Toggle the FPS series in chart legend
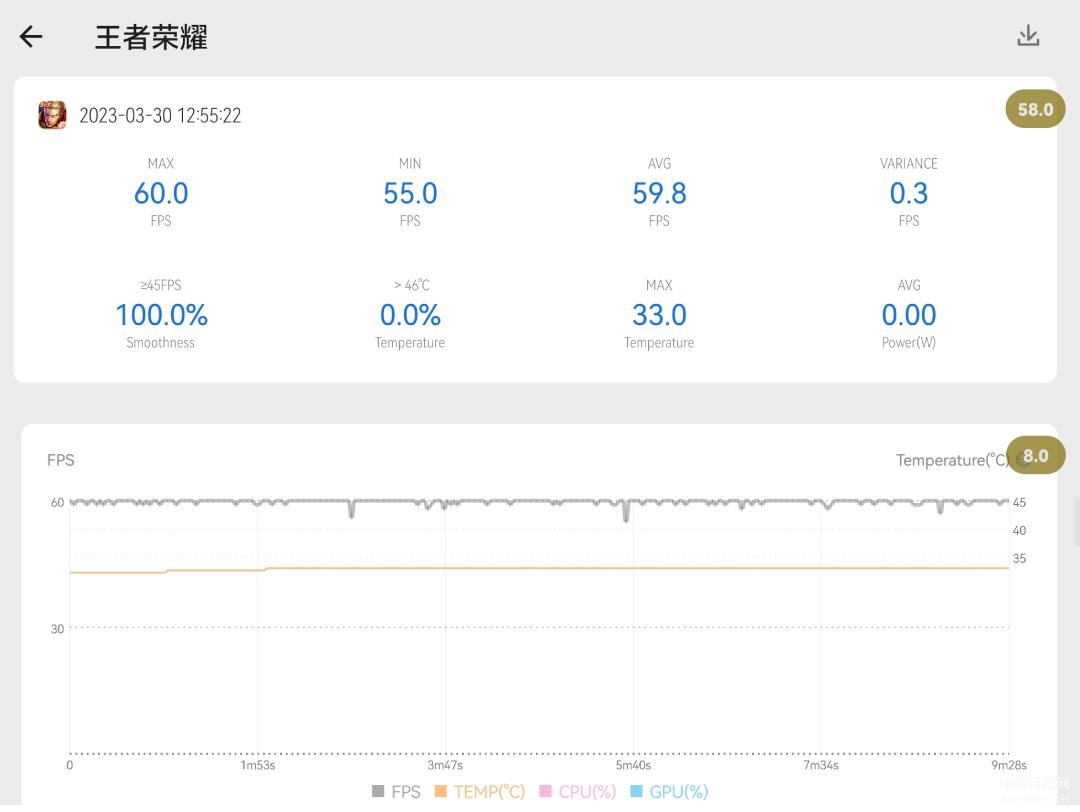The height and width of the screenshot is (812, 1080). click(396, 792)
